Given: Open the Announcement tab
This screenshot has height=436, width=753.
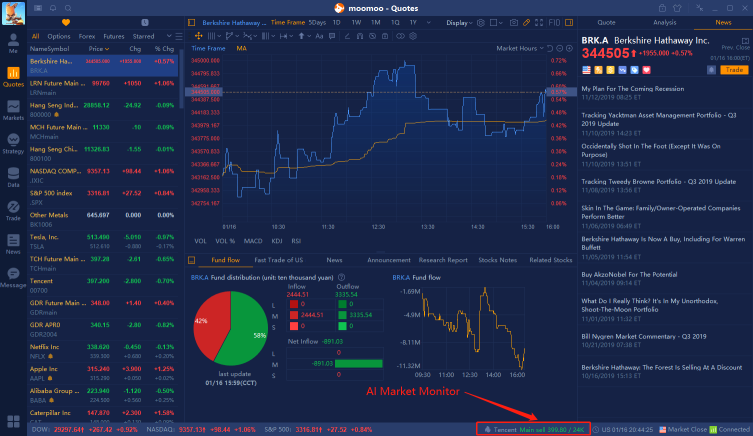Looking at the screenshot, I should point(389,260).
